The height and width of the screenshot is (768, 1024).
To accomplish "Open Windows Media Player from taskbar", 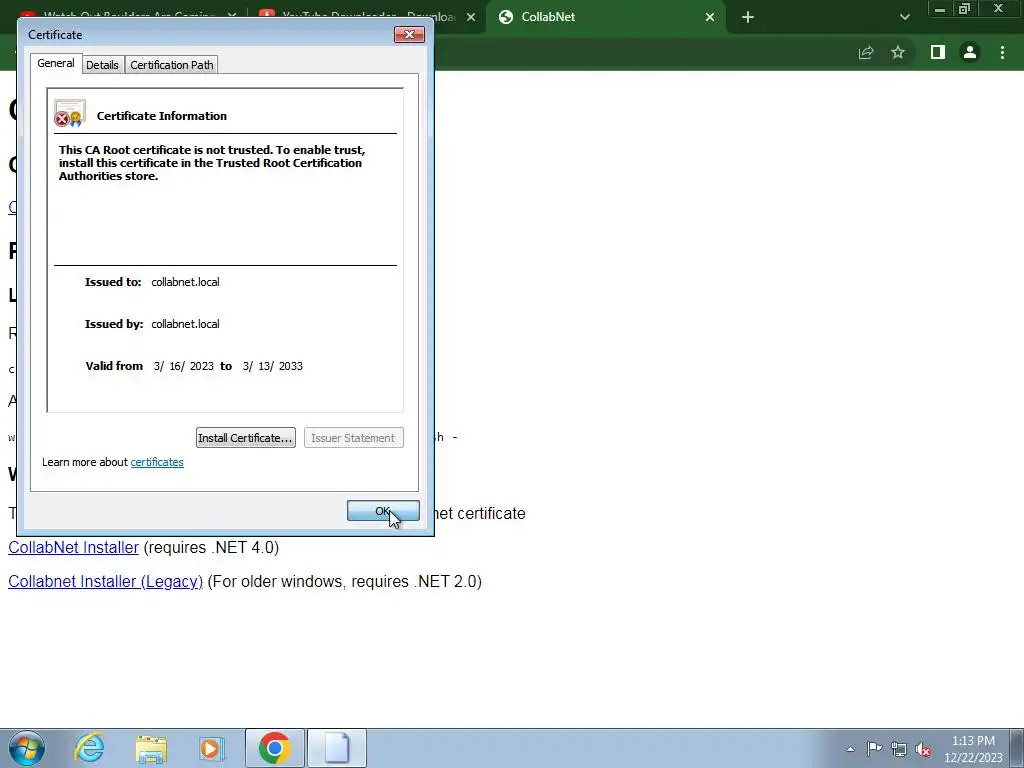I will [x=212, y=748].
